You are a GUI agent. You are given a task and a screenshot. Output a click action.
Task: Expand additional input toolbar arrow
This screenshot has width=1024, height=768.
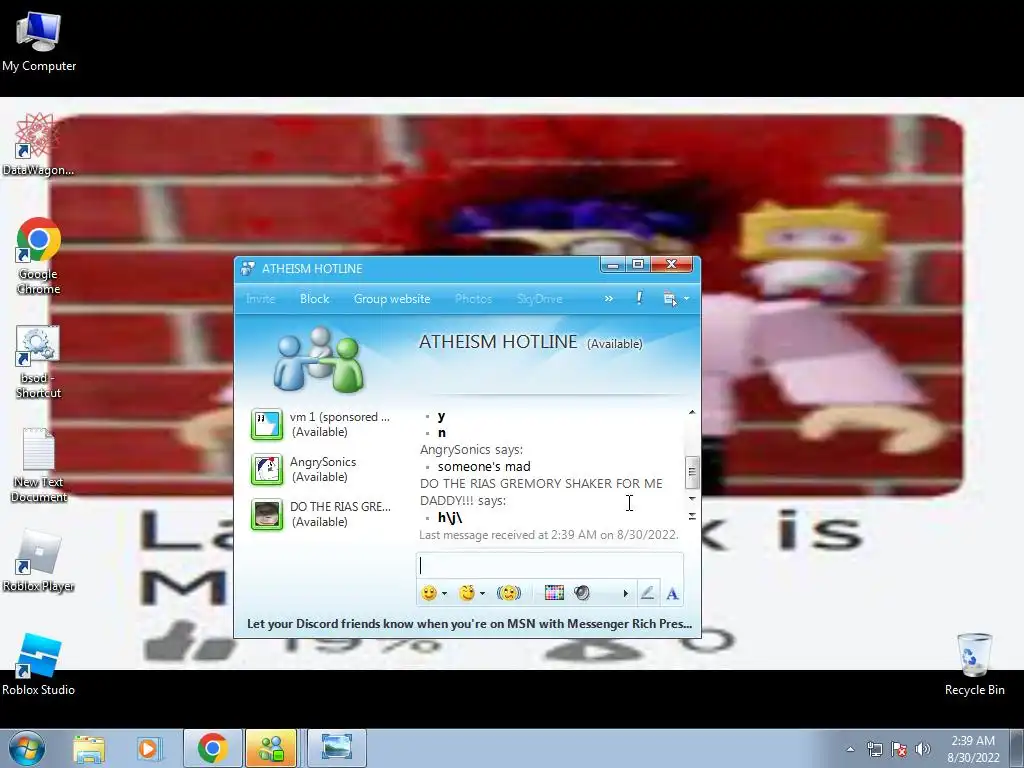[x=625, y=594]
